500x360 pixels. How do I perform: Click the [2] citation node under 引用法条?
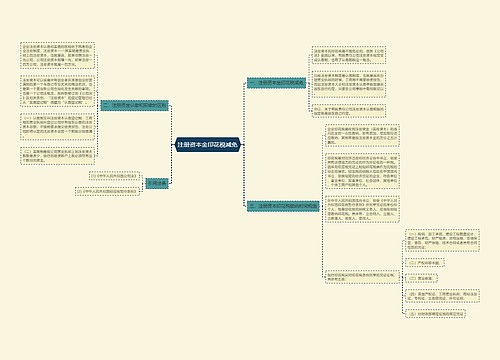(x=107, y=191)
